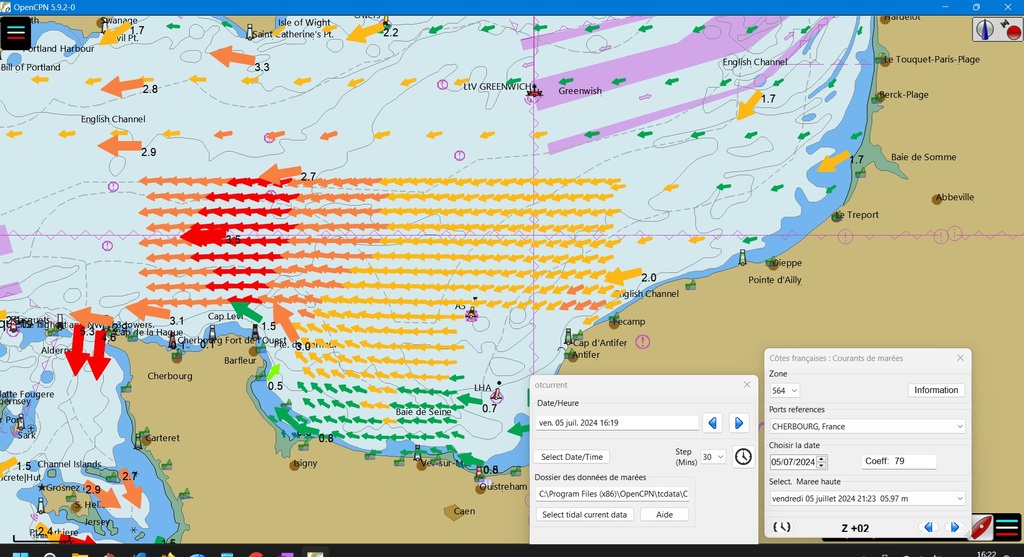Step forward in time in otcurrent dialog

(739, 423)
